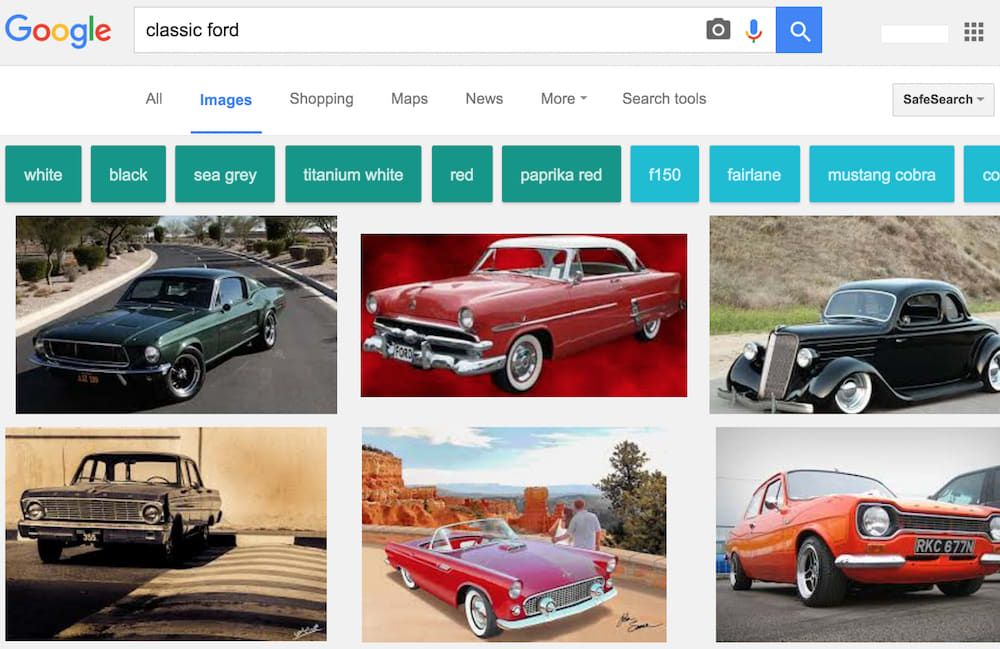Choose the sea grey filter chip
Image resolution: width=1000 pixels, height=649 pixels.
225,174
